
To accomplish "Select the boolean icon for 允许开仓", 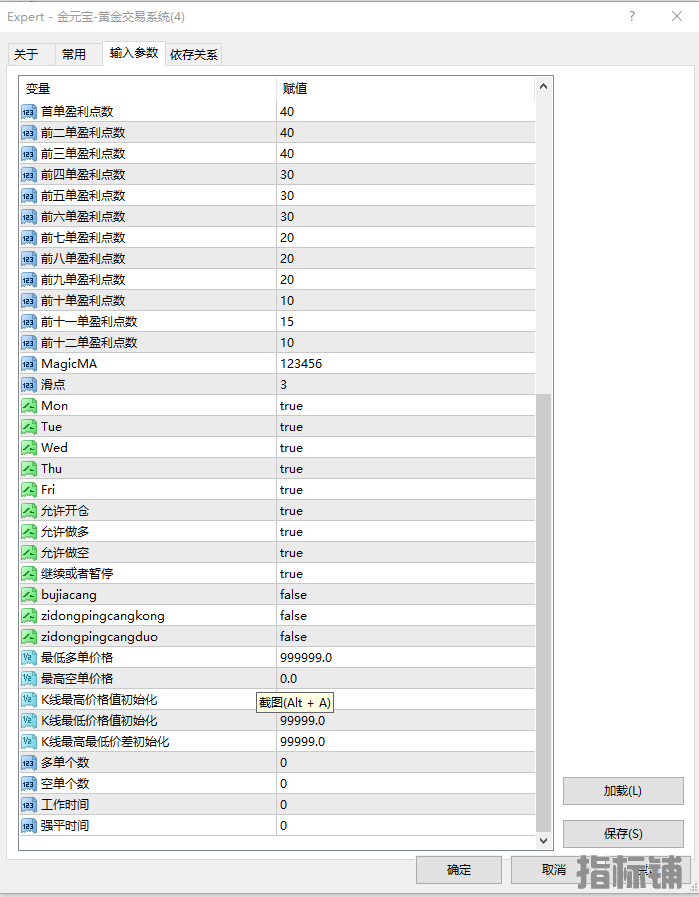I will [x=29, y=510].
